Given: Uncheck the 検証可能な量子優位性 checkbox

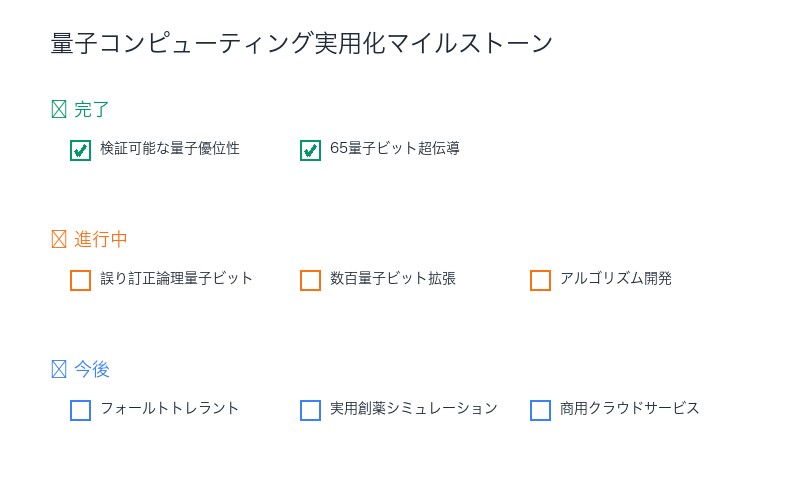Looking at the screenshot, I should (81, 151).
